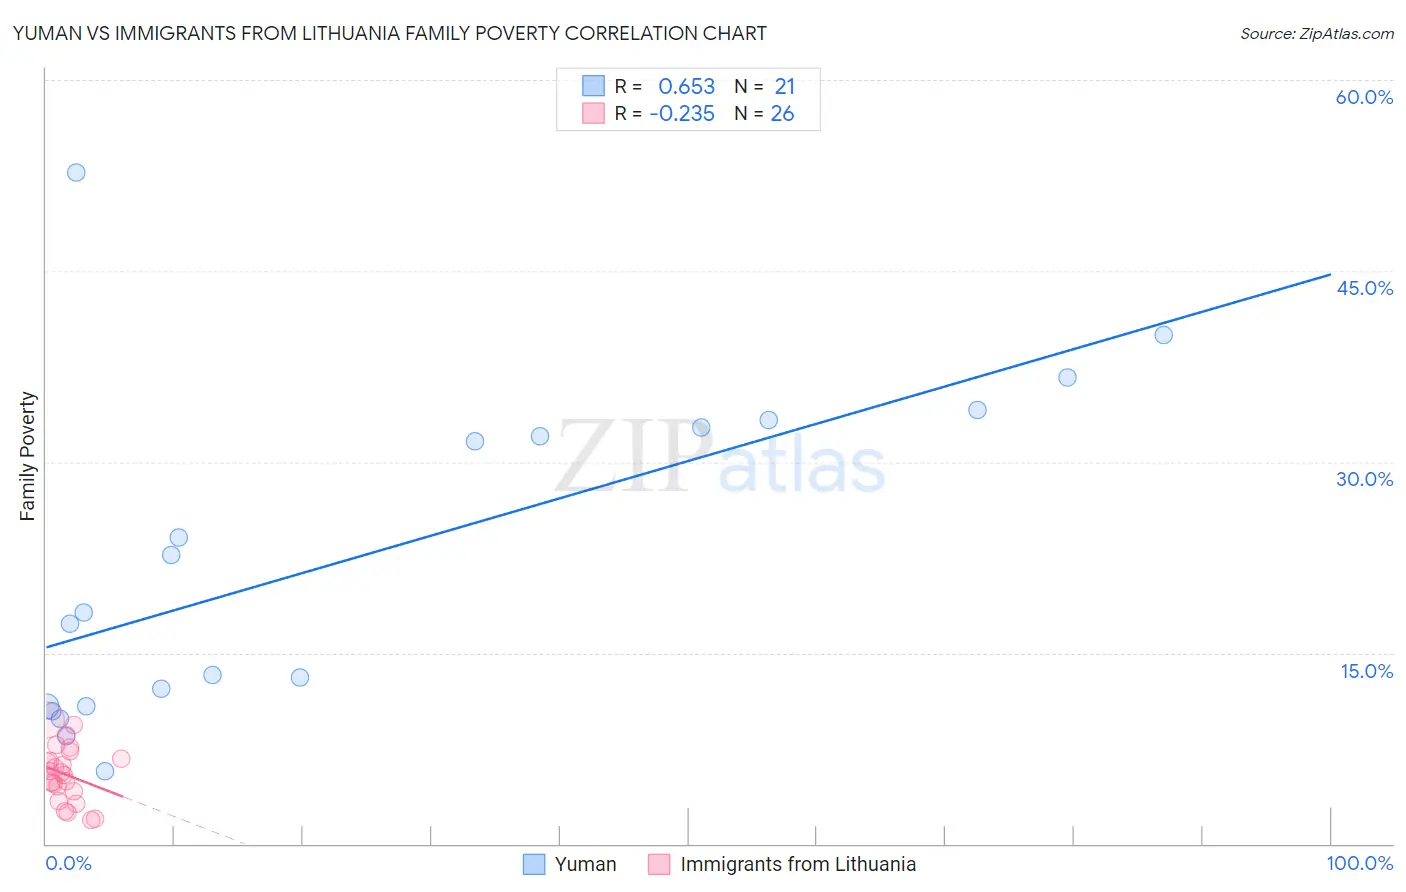This screenshot has width=1406, height=892.
Task: Click the Family Poverty axis label
Action: (x=27, y=456)
